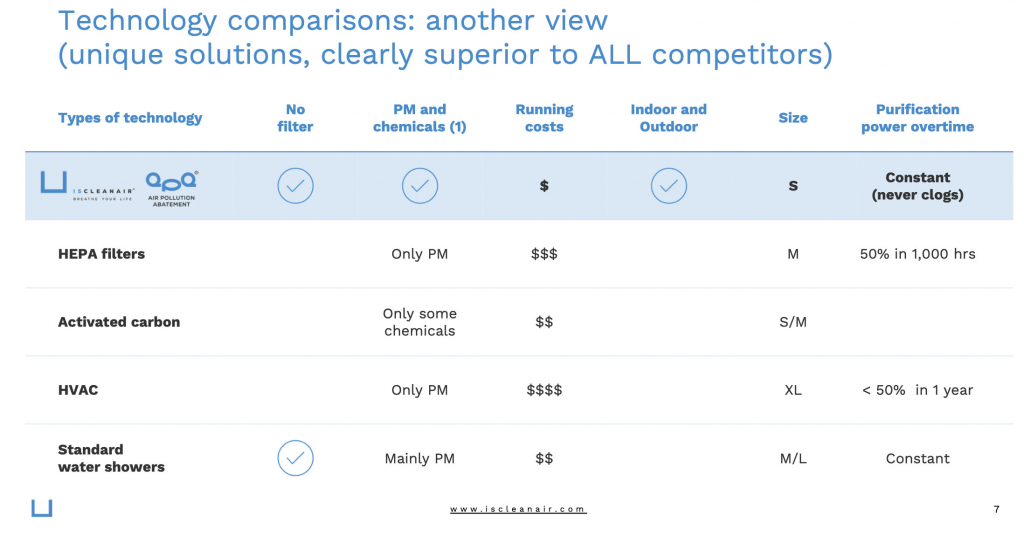The width and height of the screenshot is (1024, 536).
Task: Select the Purification power overtime header
Action: [x=918, y=118]
